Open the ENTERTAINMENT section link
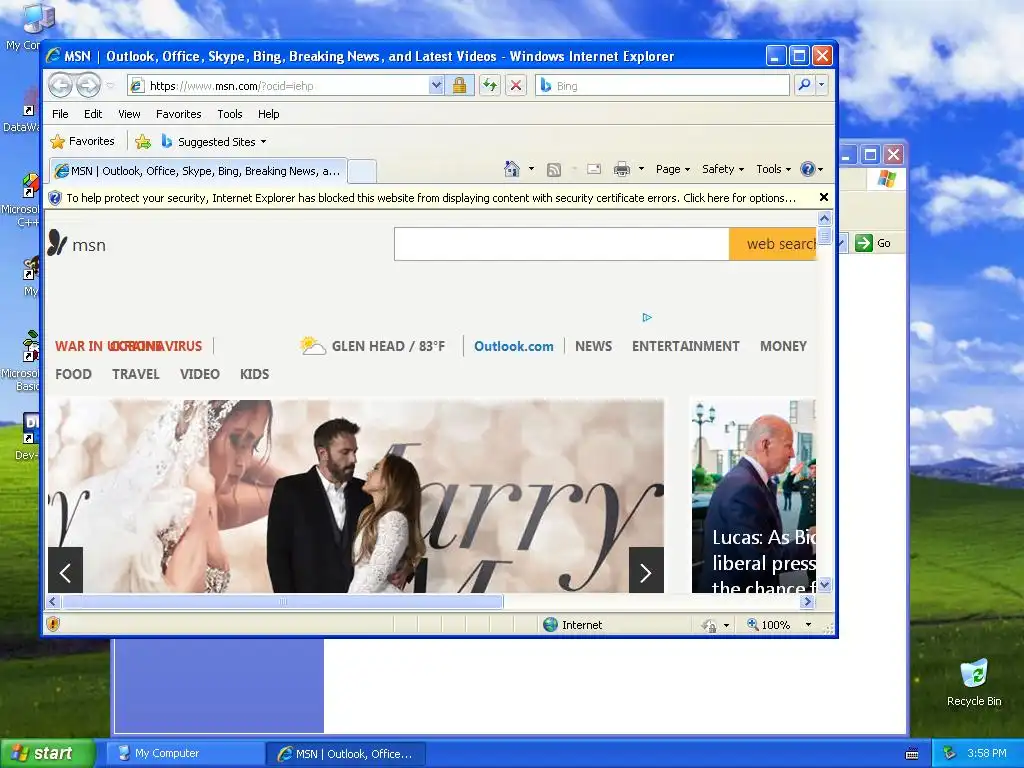The width and height of the screenshot is (1024, 768). pyautogui.click(x=685, y=346)
